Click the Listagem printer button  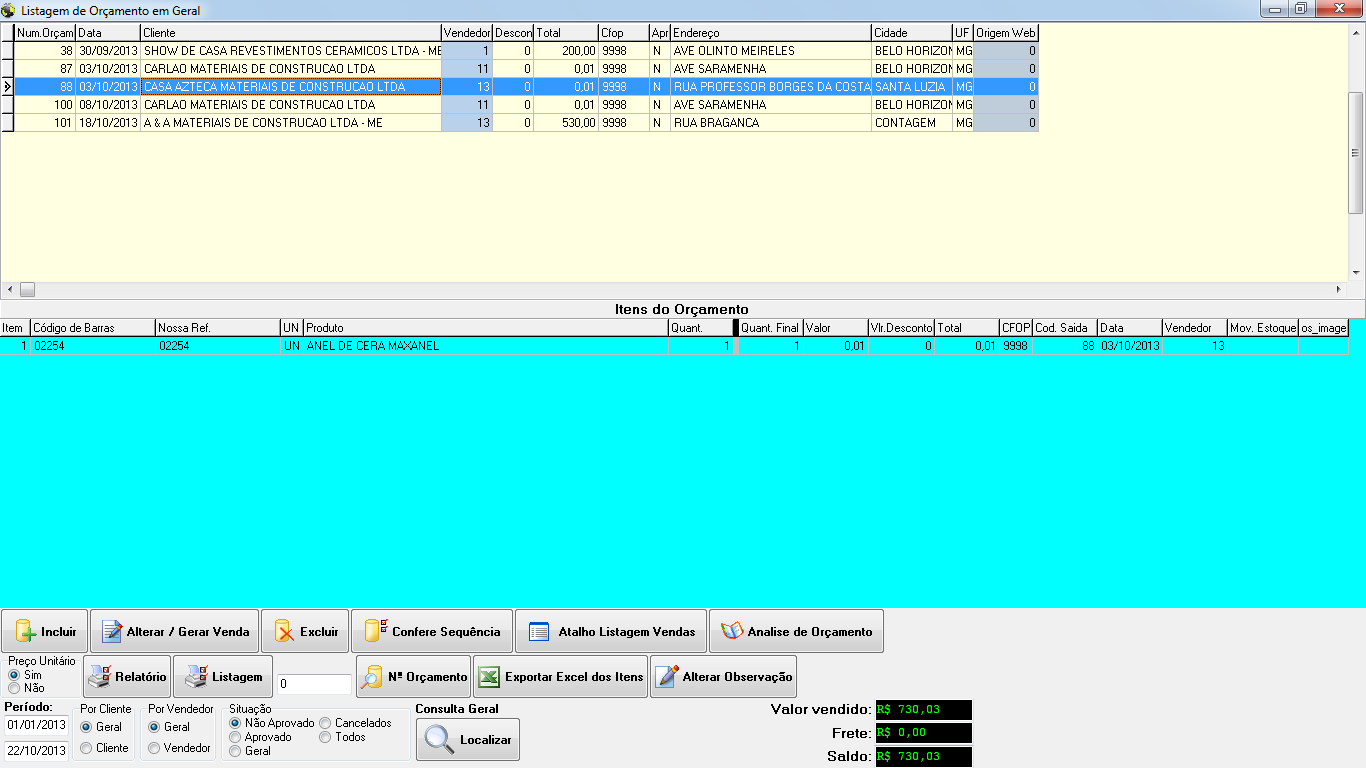coord(222,677)
